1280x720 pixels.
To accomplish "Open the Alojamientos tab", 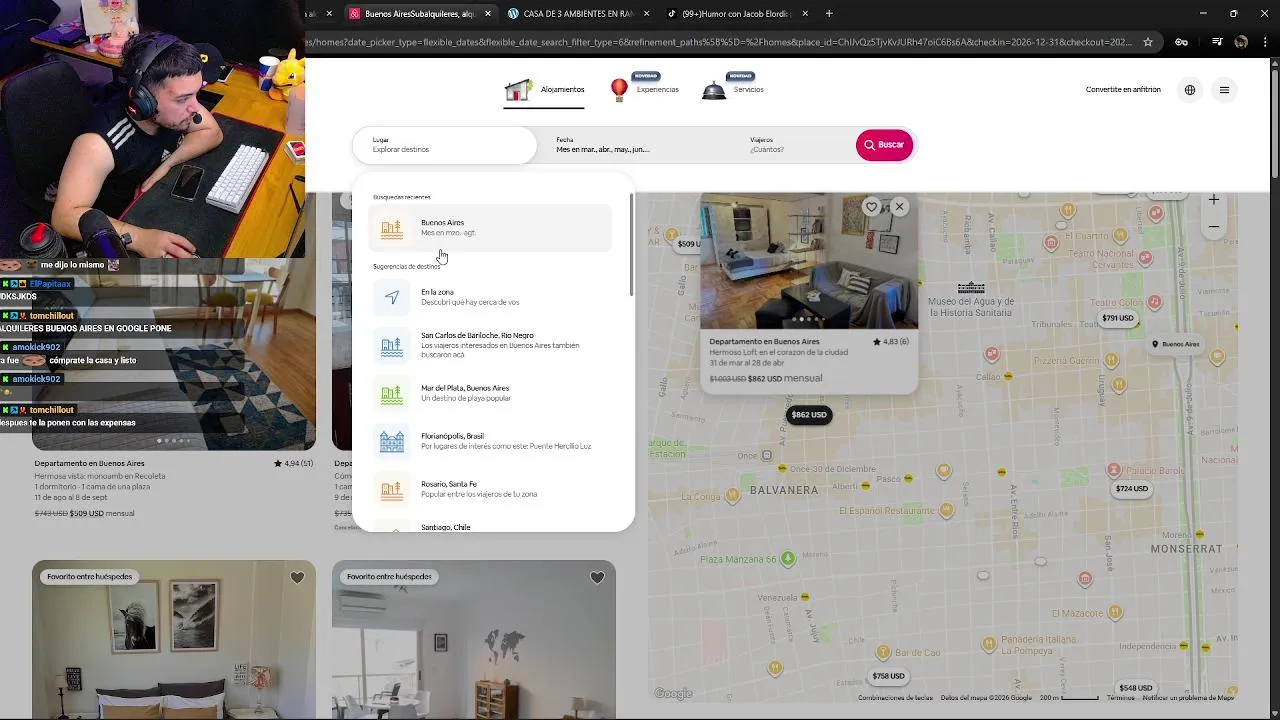I will pos(545,90).
